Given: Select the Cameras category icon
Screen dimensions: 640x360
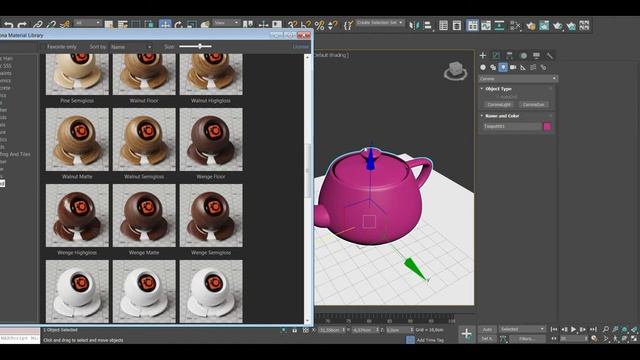Looking at the screenshot, I should click(513, 67).
